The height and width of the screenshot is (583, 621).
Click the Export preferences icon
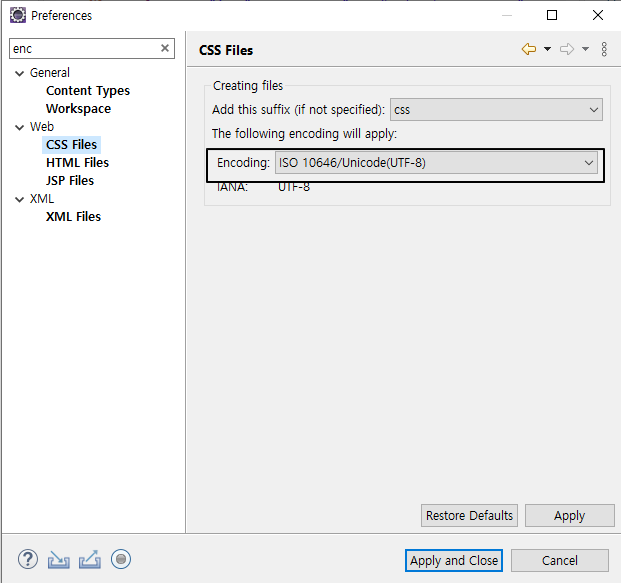coord(90,560)
